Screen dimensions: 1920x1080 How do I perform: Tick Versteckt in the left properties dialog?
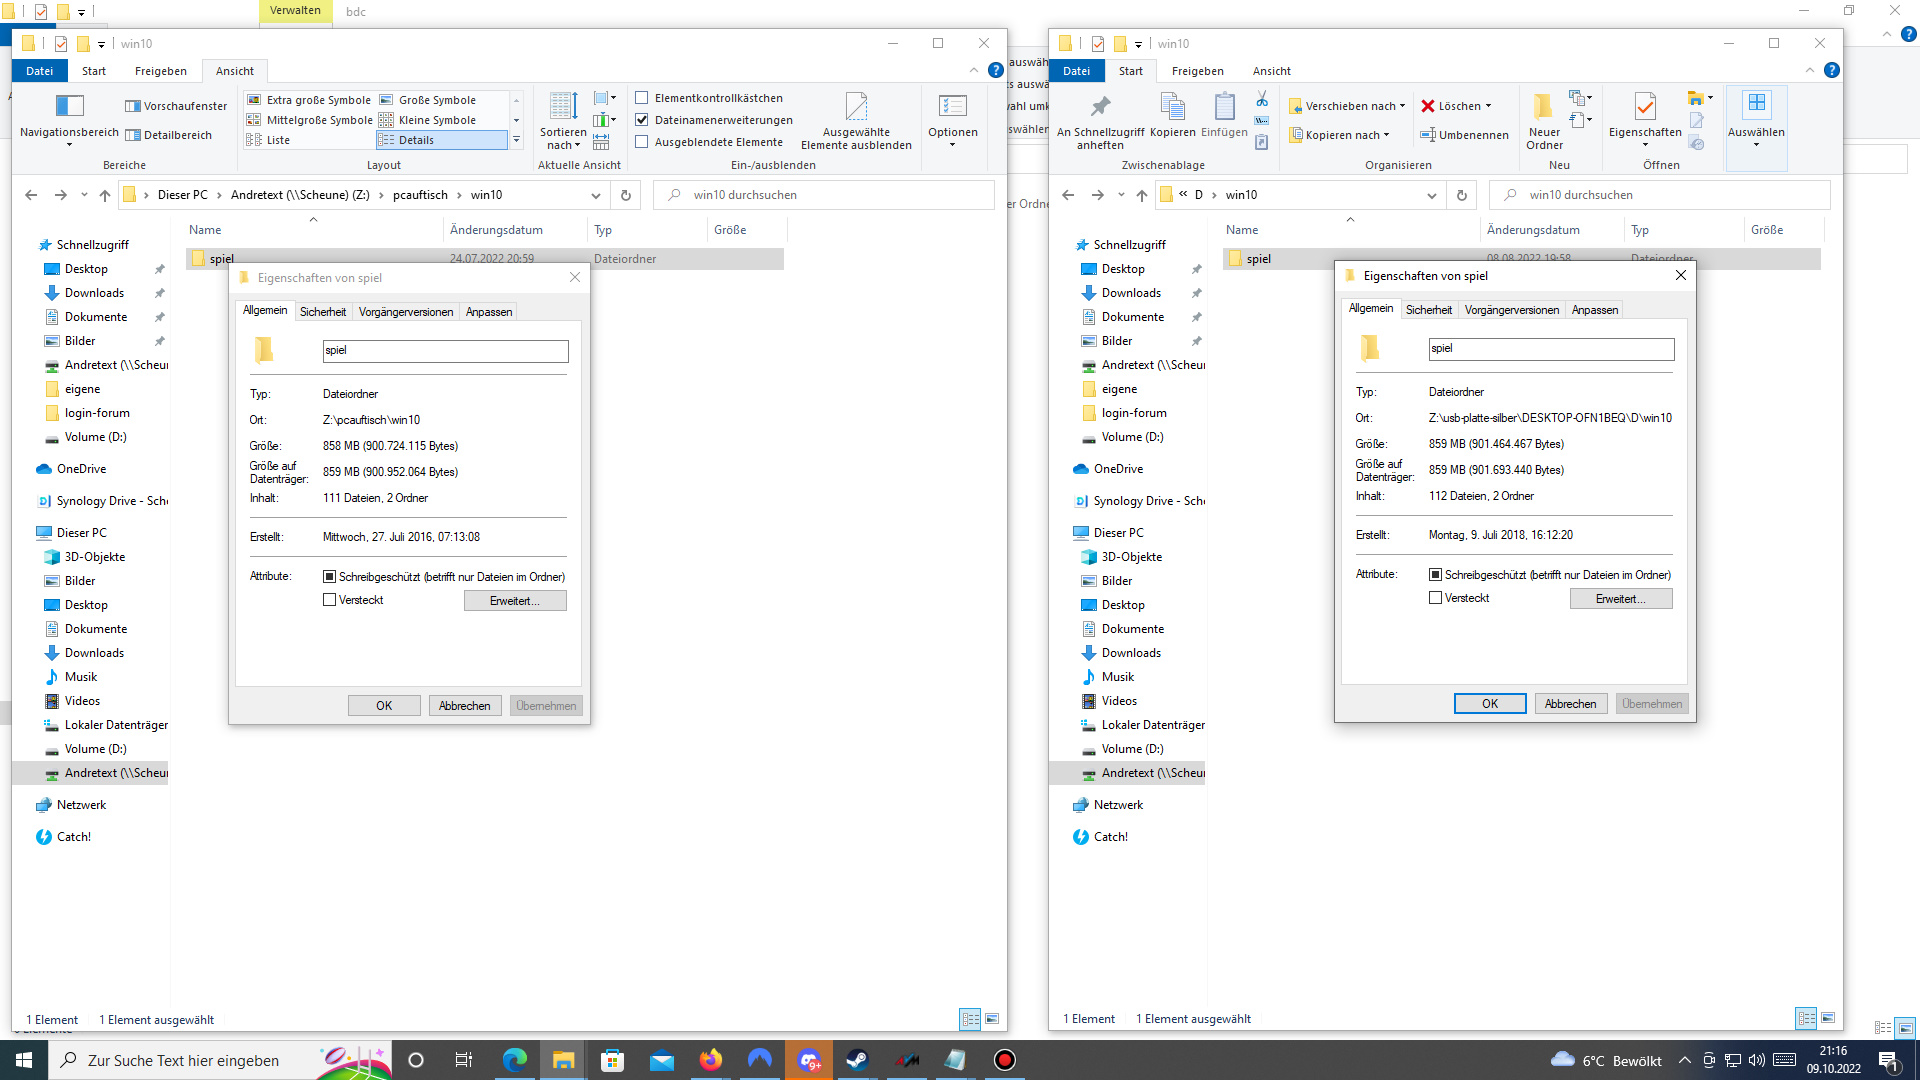pyautogui.click(x=330, y=600)
